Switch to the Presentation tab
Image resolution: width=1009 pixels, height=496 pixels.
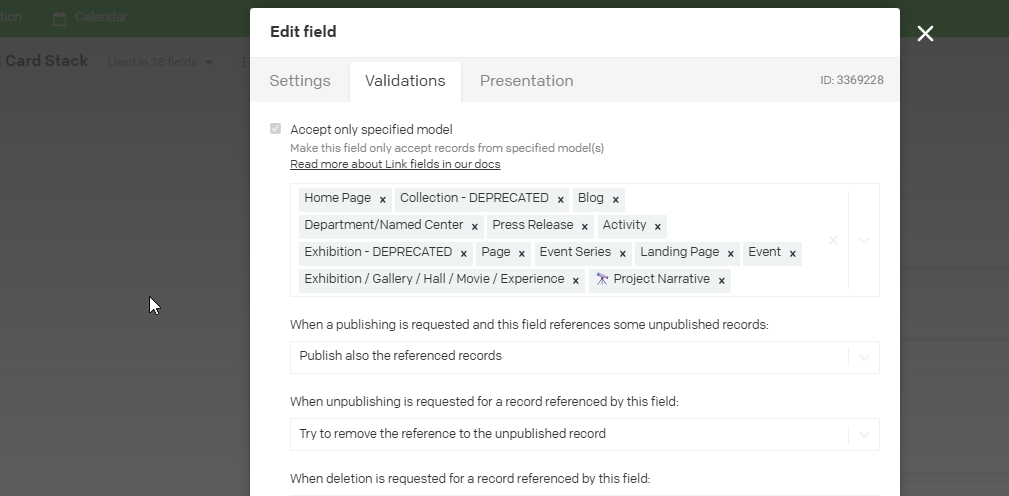pos(526,81)
